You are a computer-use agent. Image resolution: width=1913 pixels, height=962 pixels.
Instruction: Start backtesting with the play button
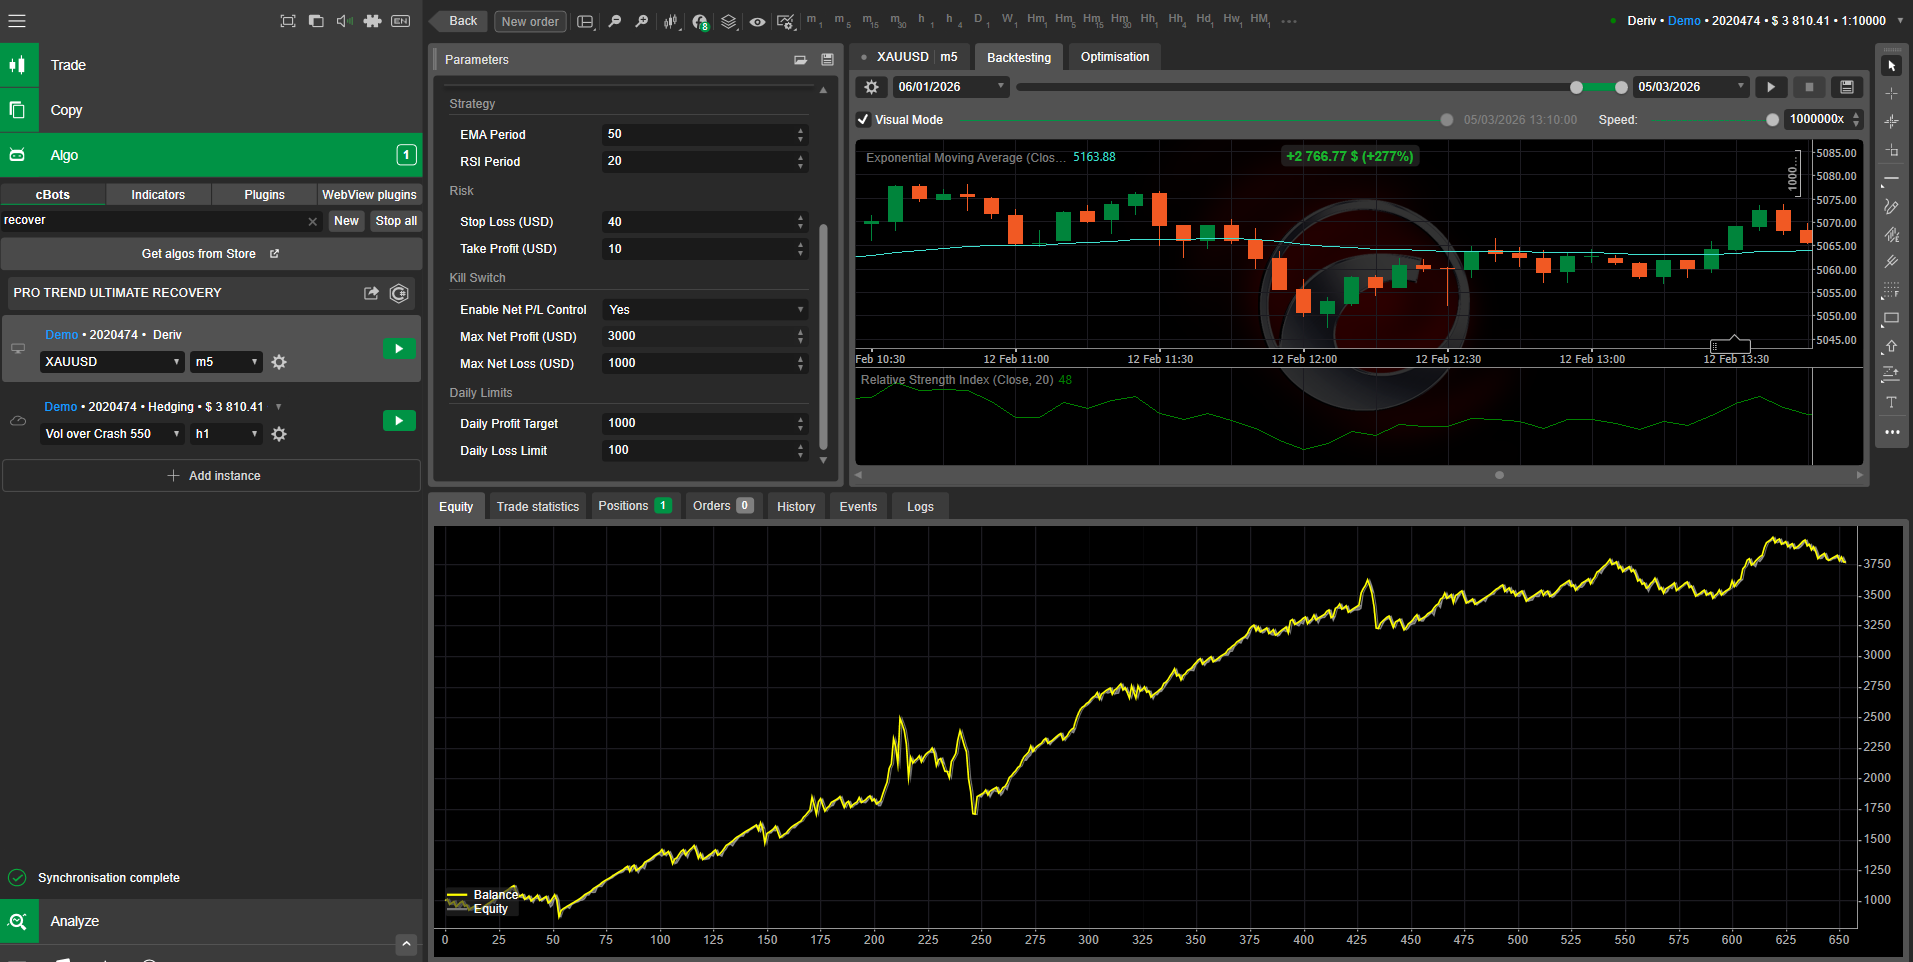(1771, 87)
